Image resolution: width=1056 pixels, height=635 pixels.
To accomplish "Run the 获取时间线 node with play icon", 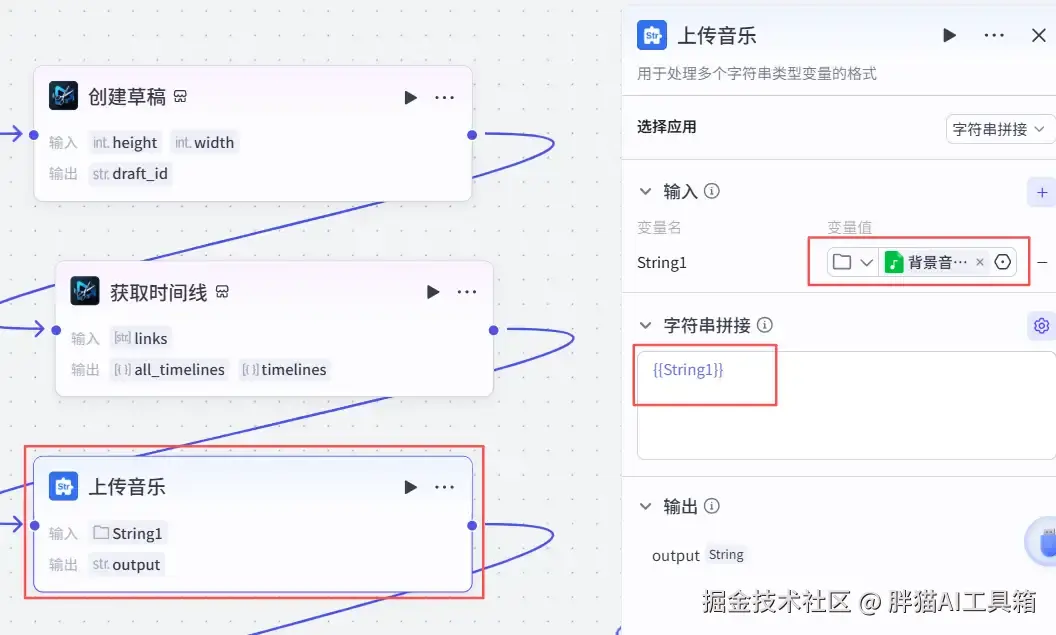I will tap(433, 292).
